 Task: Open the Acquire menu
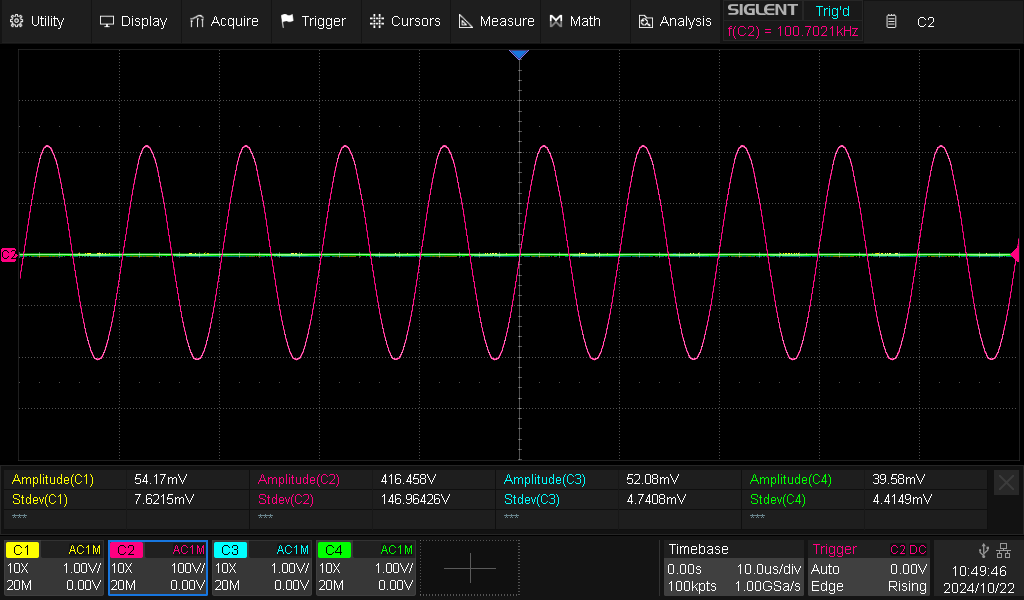pos(224,22)
